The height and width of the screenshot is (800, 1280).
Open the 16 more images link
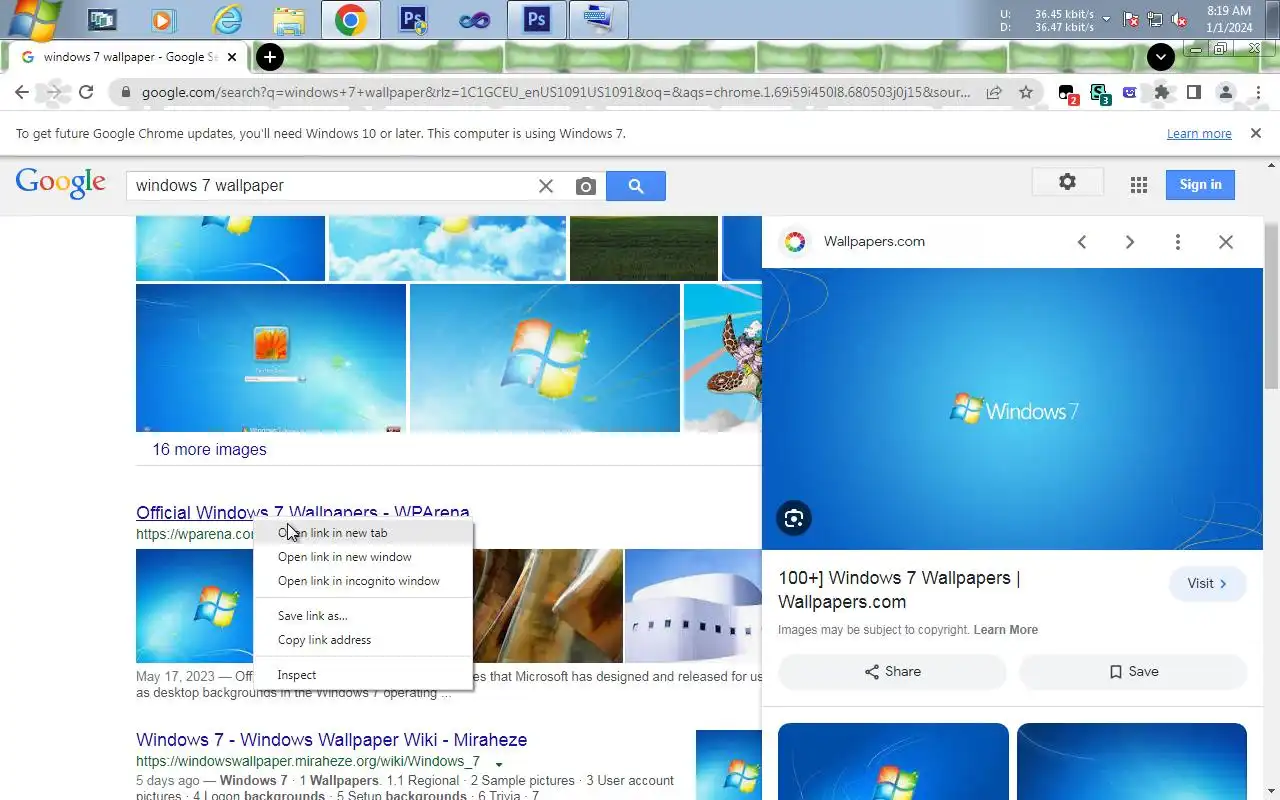(x=209, y=450)
